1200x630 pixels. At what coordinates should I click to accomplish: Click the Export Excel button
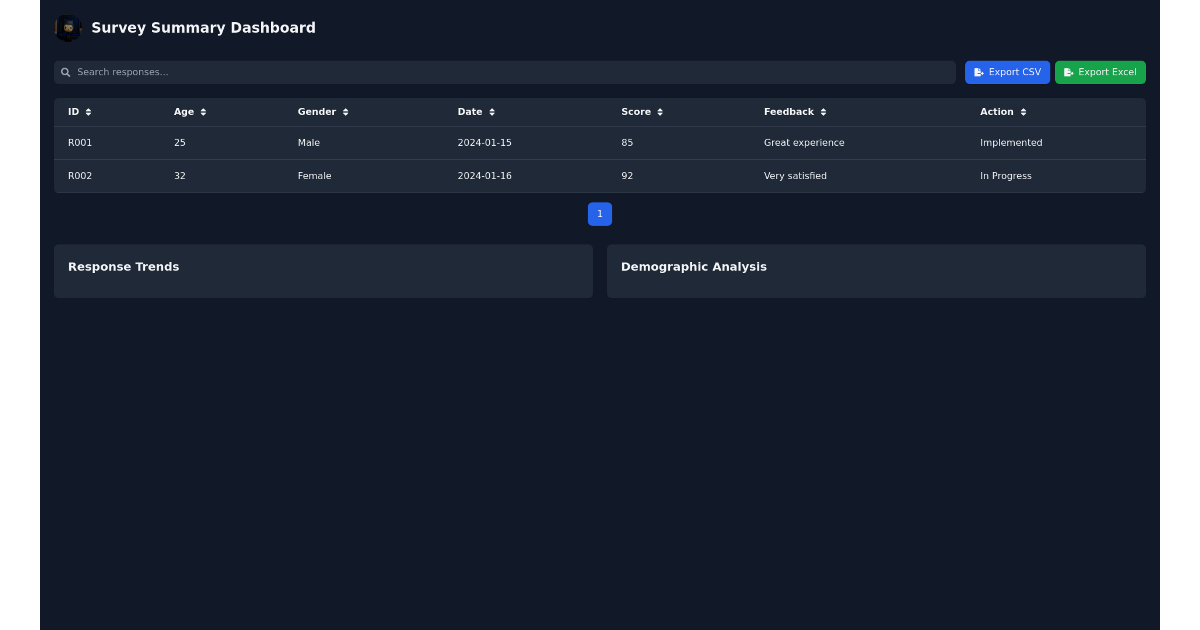tap(1100, 72)
